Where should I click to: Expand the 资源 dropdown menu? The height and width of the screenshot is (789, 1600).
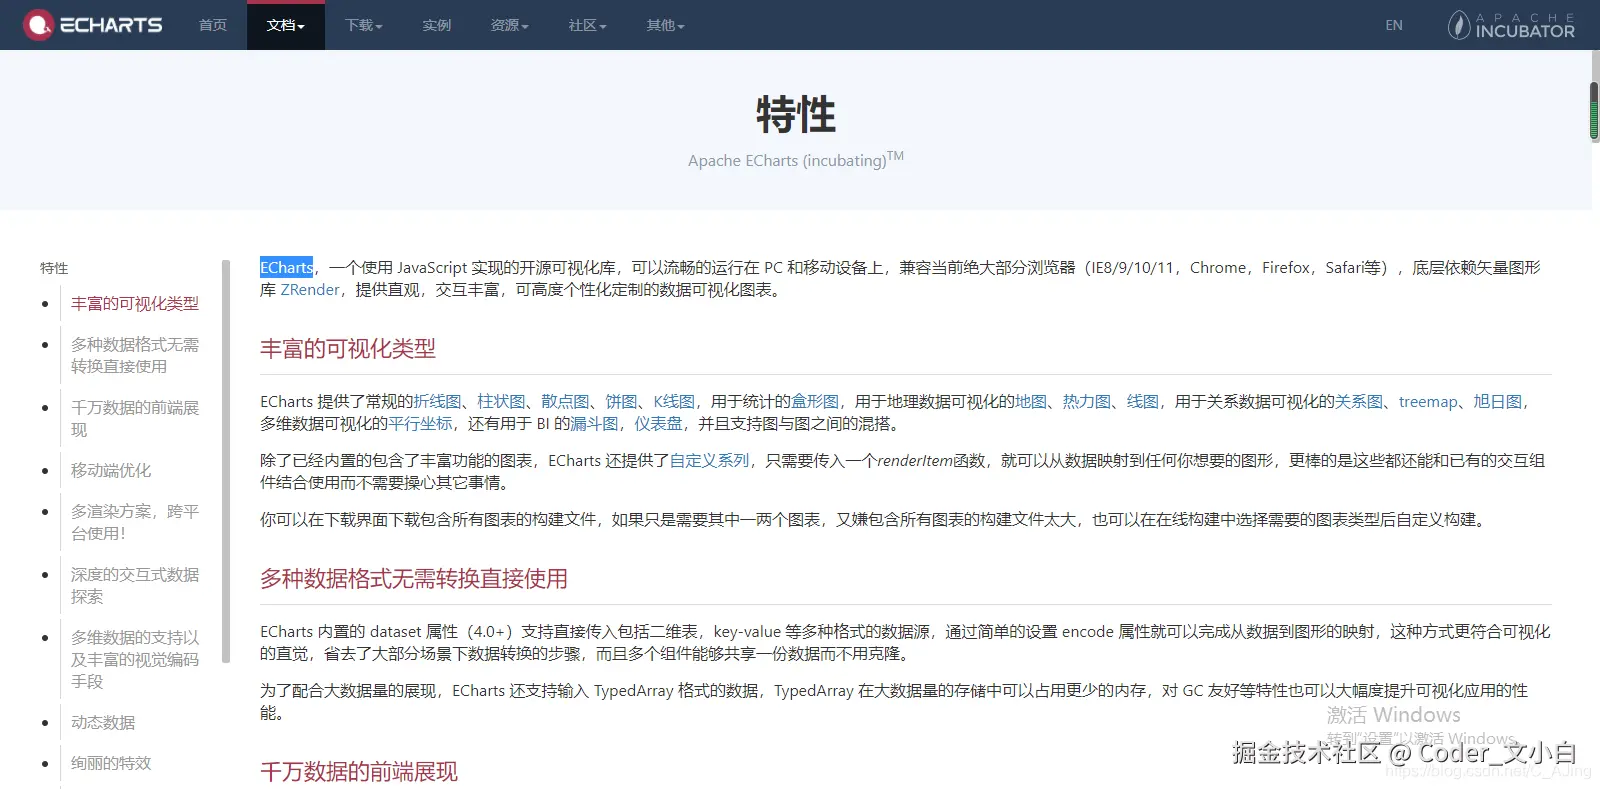510,25
